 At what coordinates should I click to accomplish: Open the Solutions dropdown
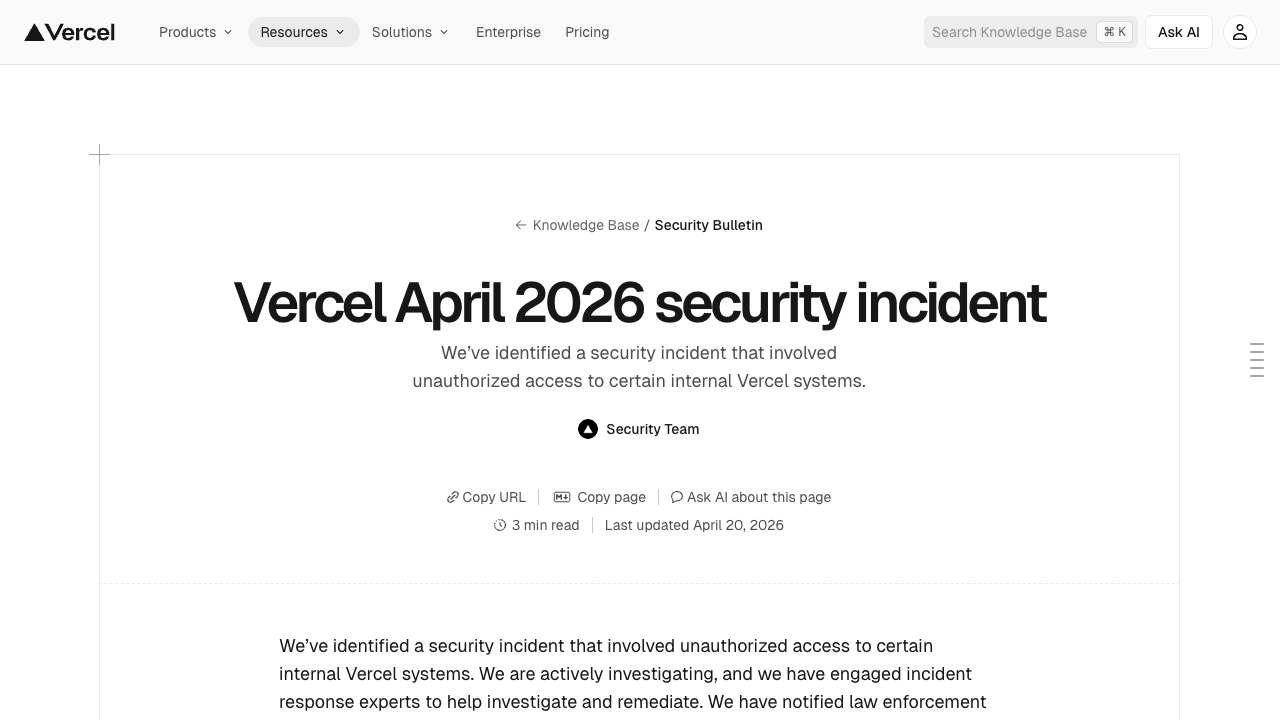410,32
